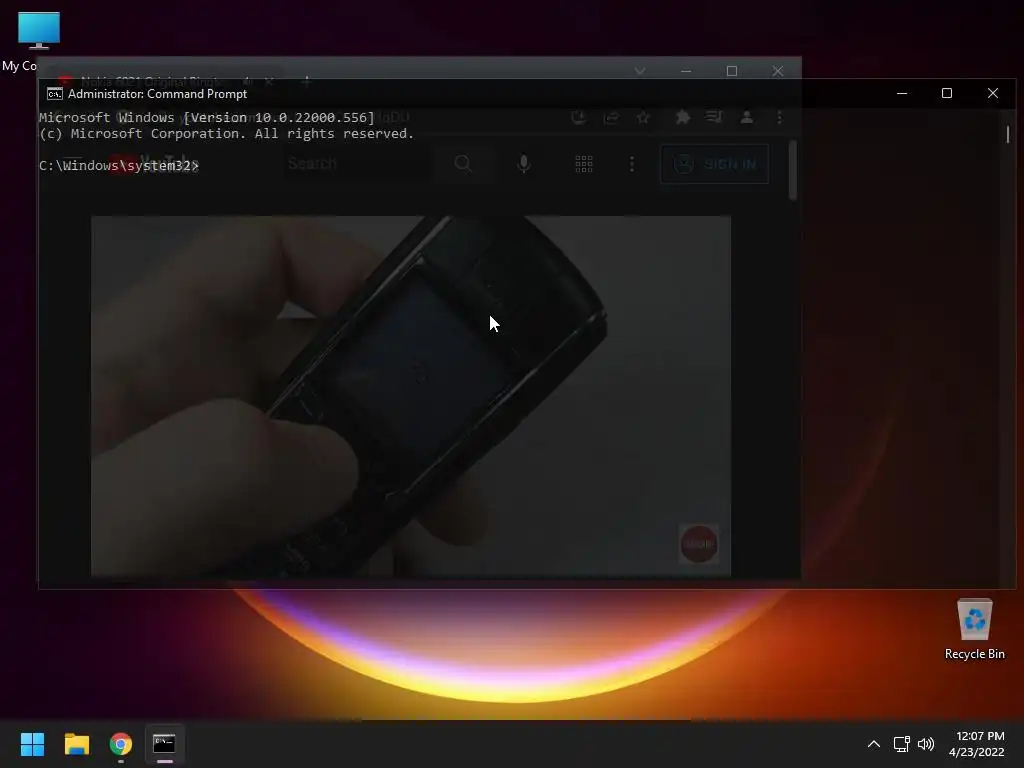Click the Command Prompt taskbar icon
This screenshot has width=1024, height=768.
(x=164, y=744)
